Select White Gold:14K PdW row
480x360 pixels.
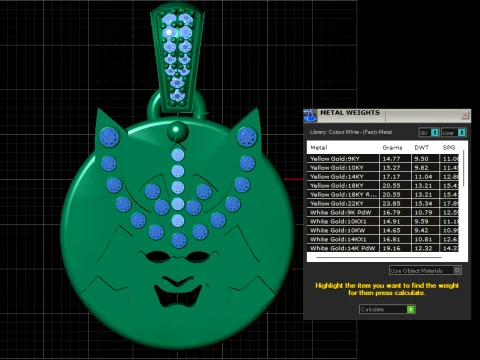tap(383, 248)
